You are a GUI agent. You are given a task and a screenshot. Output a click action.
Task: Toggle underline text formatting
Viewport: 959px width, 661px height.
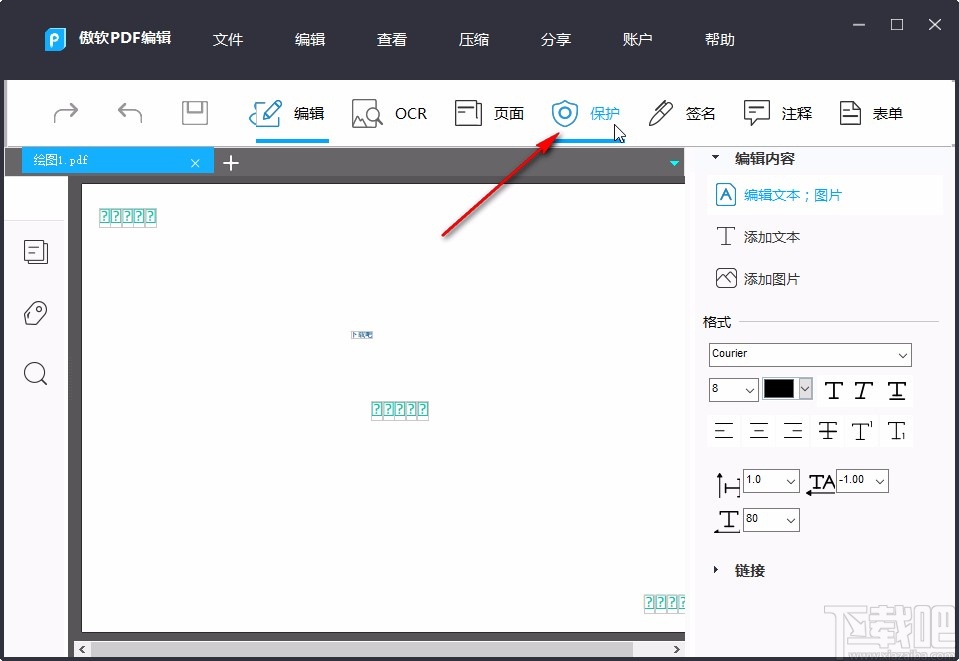pyautogui.click(x=895, y=390)
